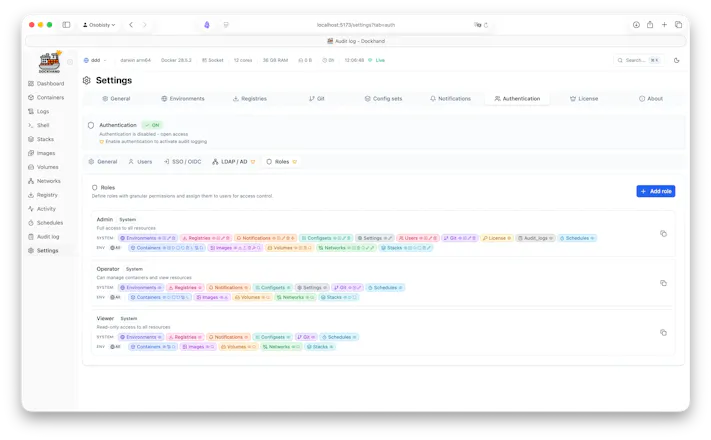
Task: Click the Safari address bar
Action: (x=356, y=25)
